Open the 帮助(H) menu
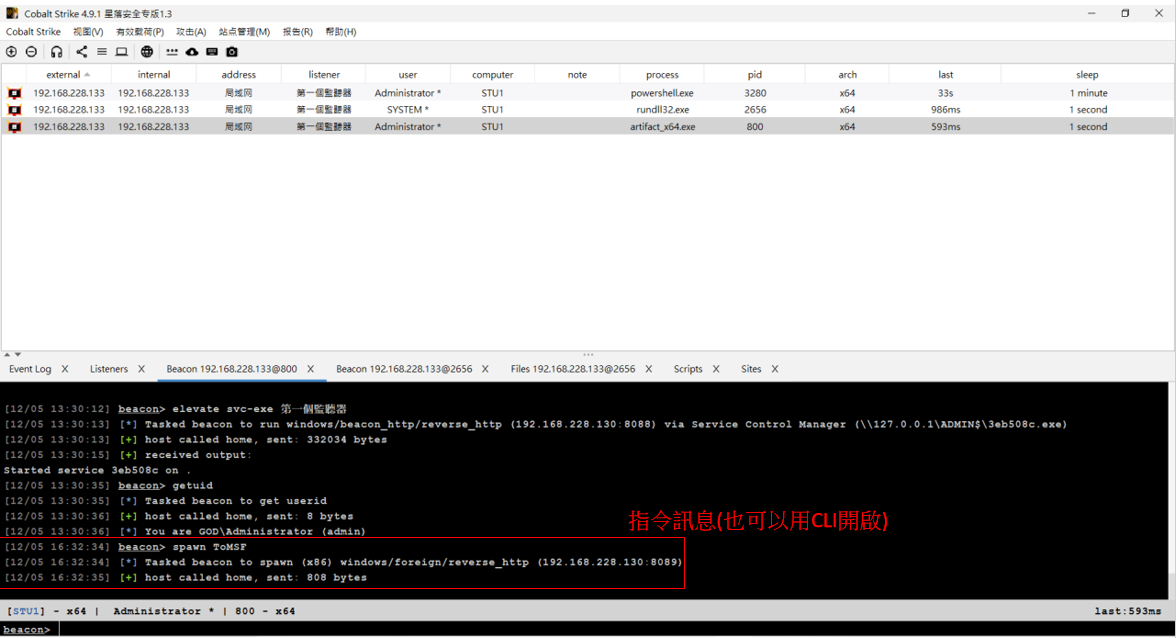1176x638 pixels. point(340,31)
